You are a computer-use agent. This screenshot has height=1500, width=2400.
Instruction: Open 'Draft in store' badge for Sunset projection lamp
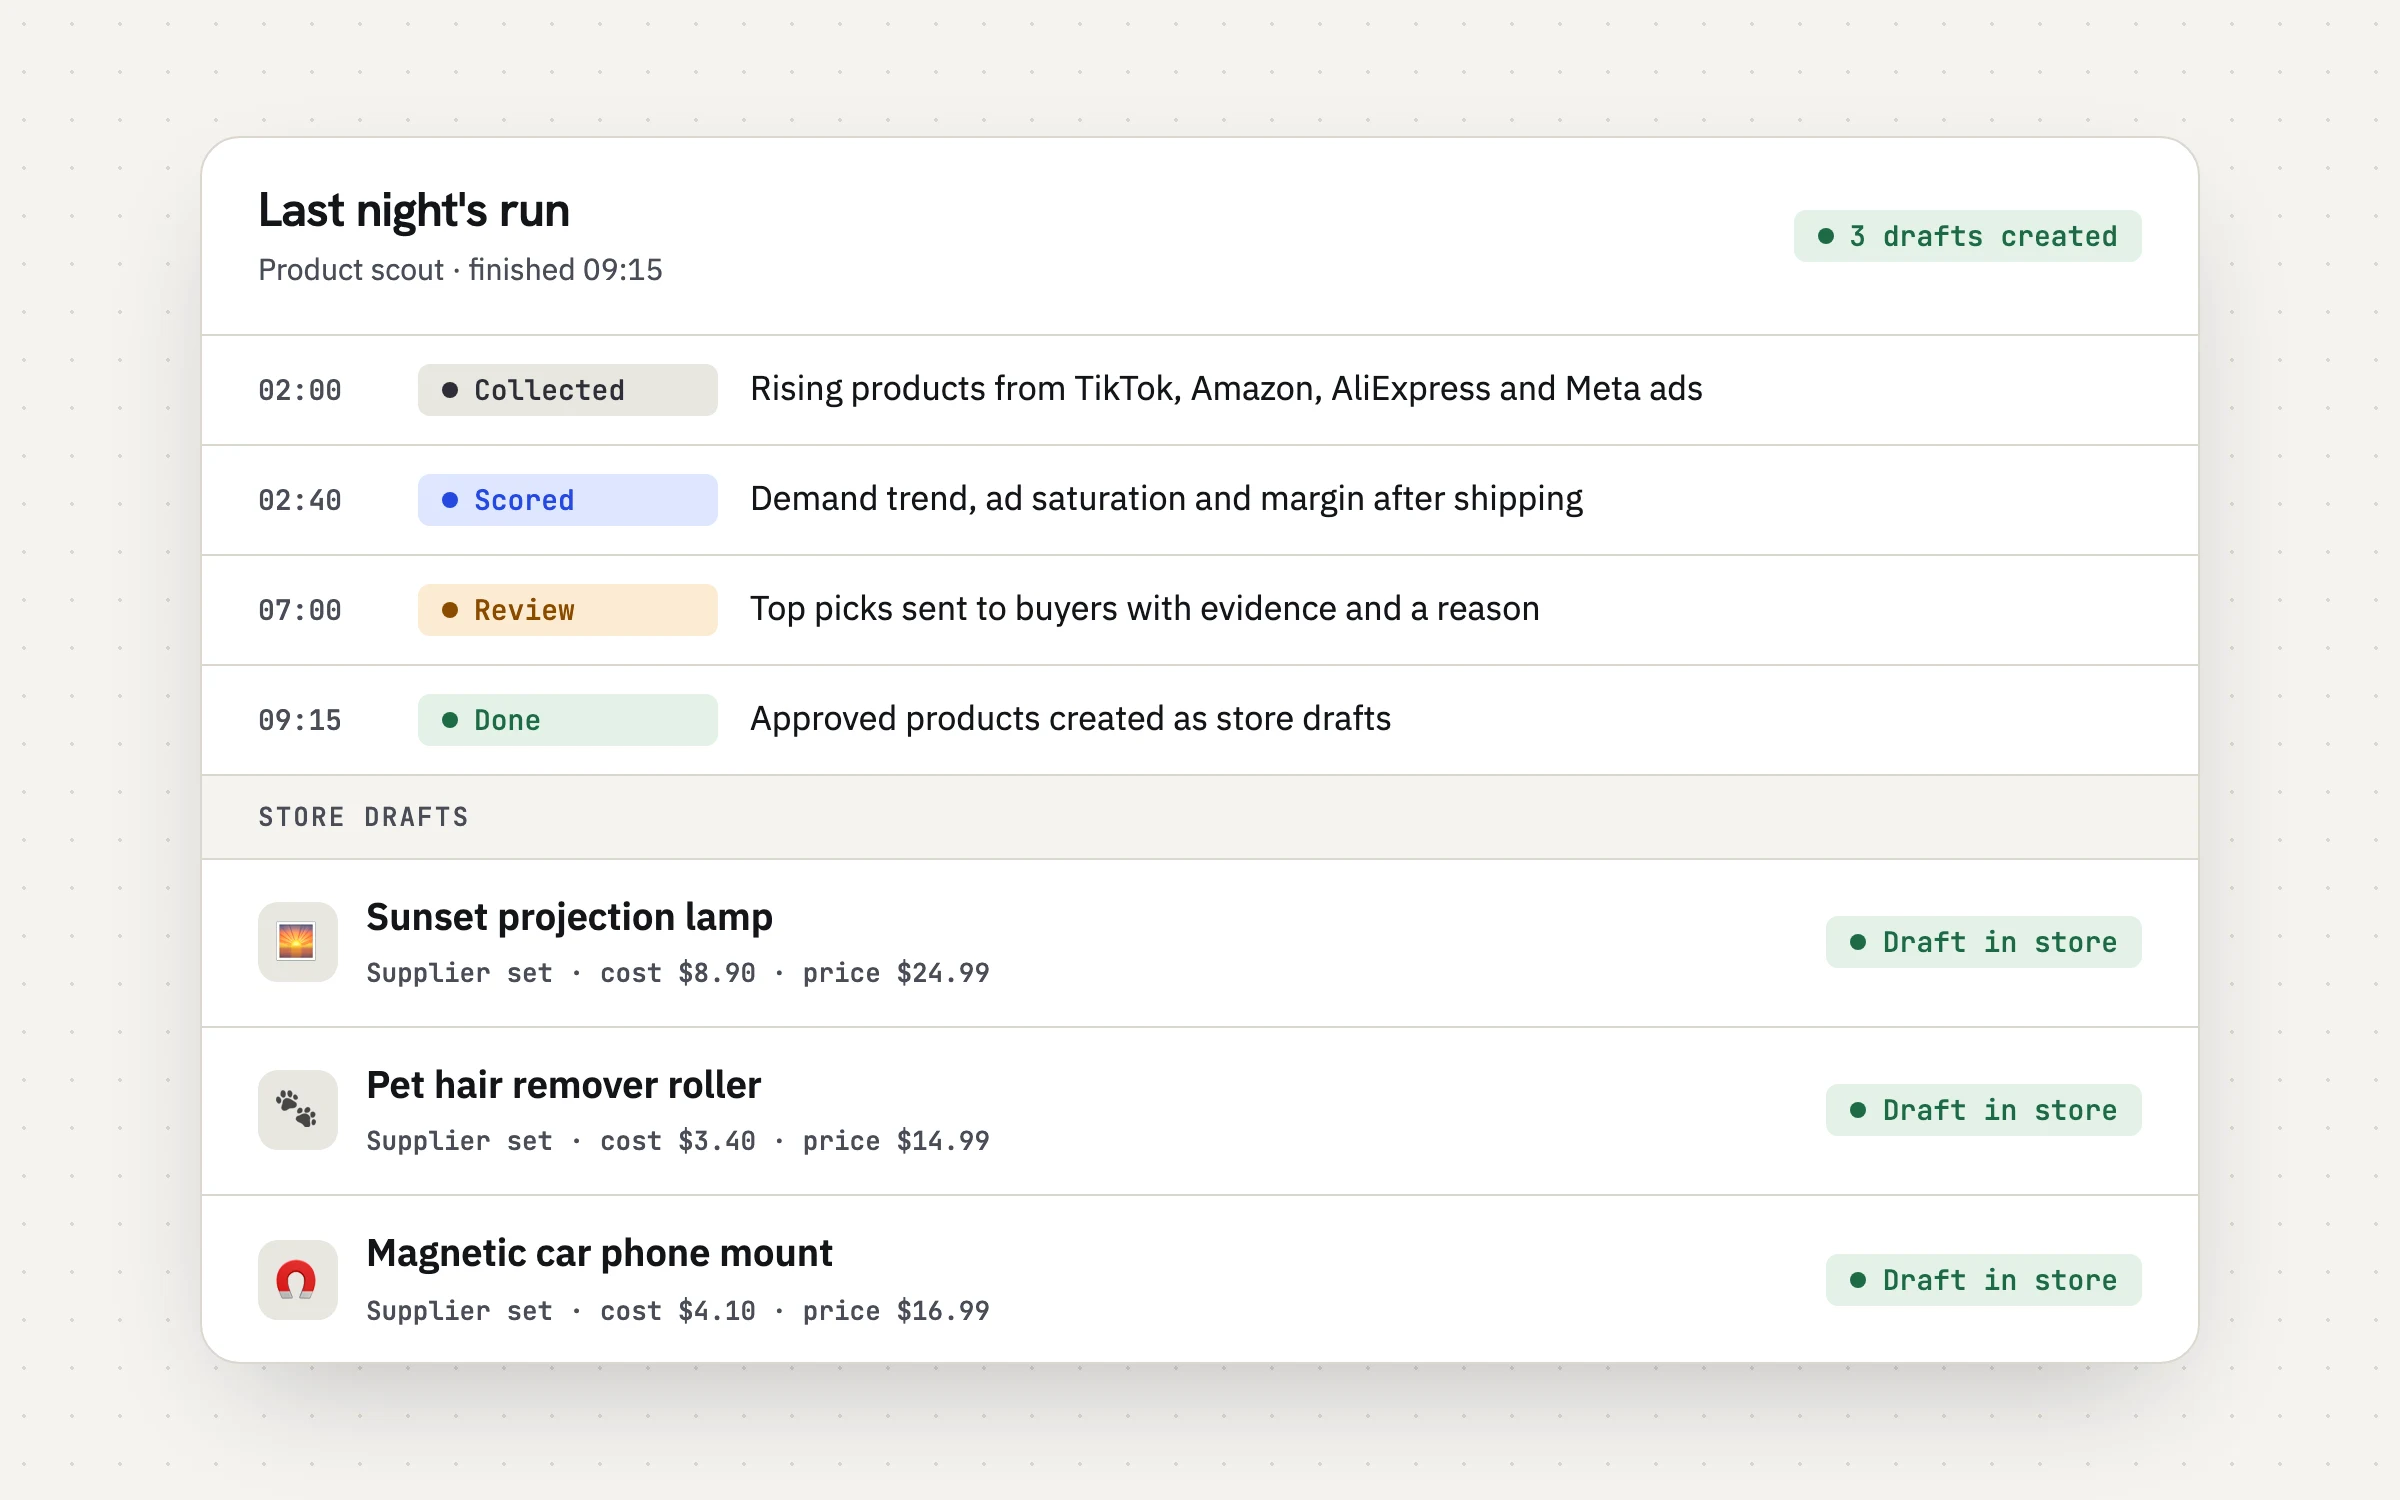coord(1983,942)
